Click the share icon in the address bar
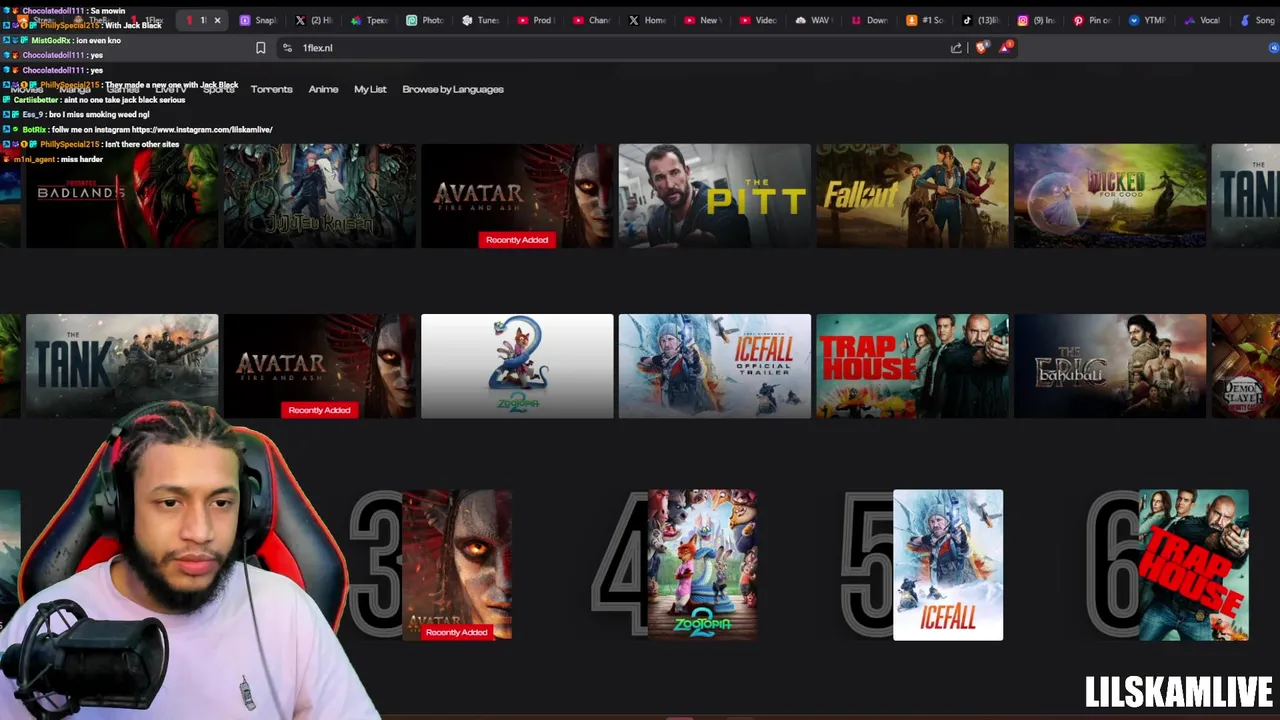1280x720 pixels. click(x=956, y=48)
